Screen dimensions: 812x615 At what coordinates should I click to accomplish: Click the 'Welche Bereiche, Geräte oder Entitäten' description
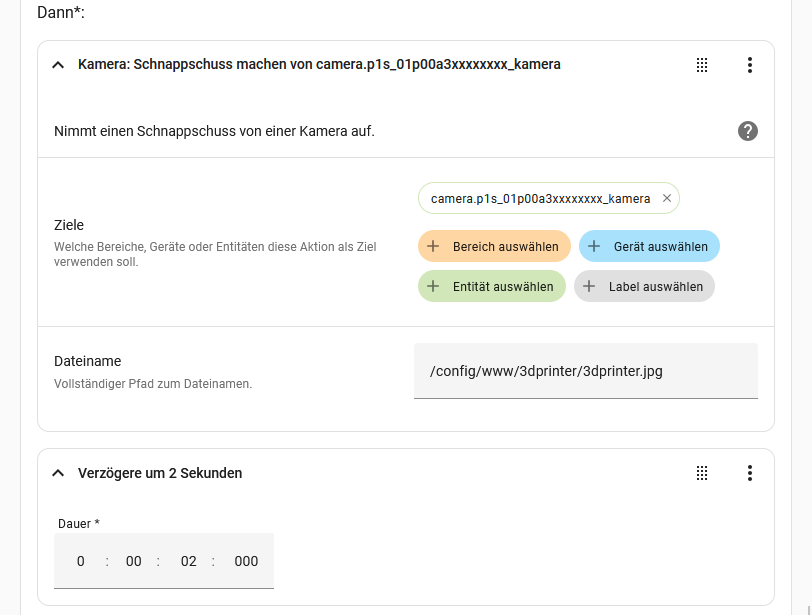[x=215, y=254]
